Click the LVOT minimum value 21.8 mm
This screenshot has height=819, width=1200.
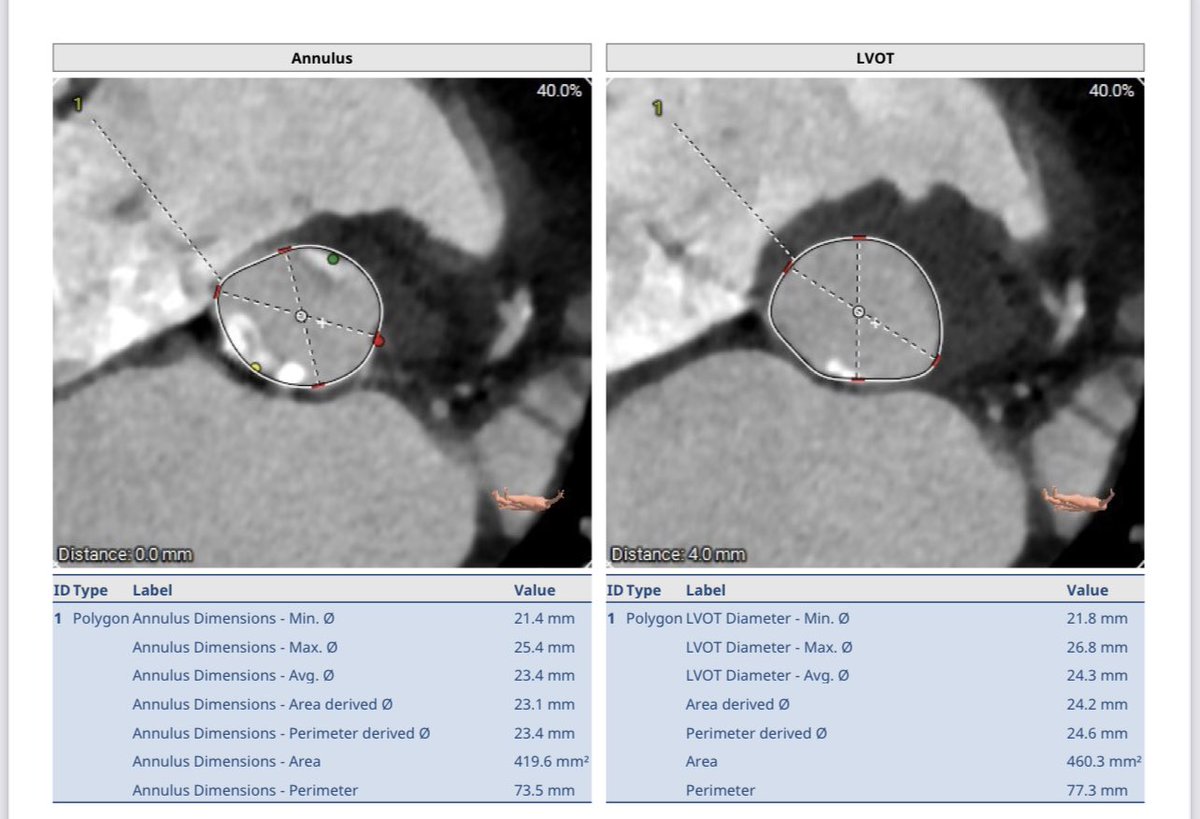1097,618
